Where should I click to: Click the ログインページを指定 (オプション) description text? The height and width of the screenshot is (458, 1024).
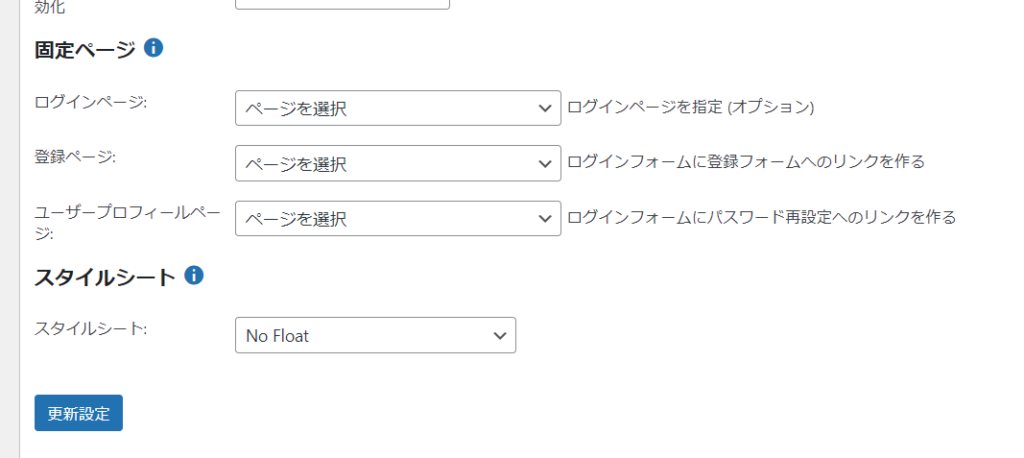tap(691, 107)
